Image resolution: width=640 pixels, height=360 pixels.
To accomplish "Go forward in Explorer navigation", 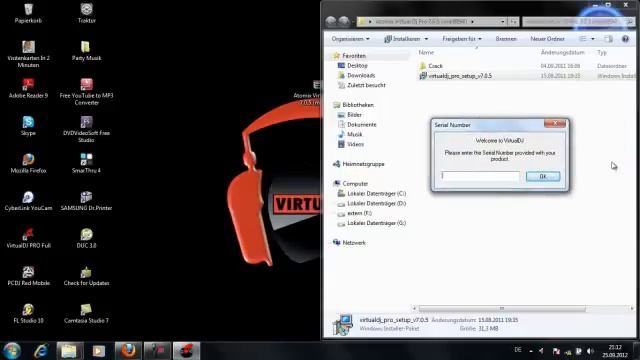I will [x=344, y=21].
